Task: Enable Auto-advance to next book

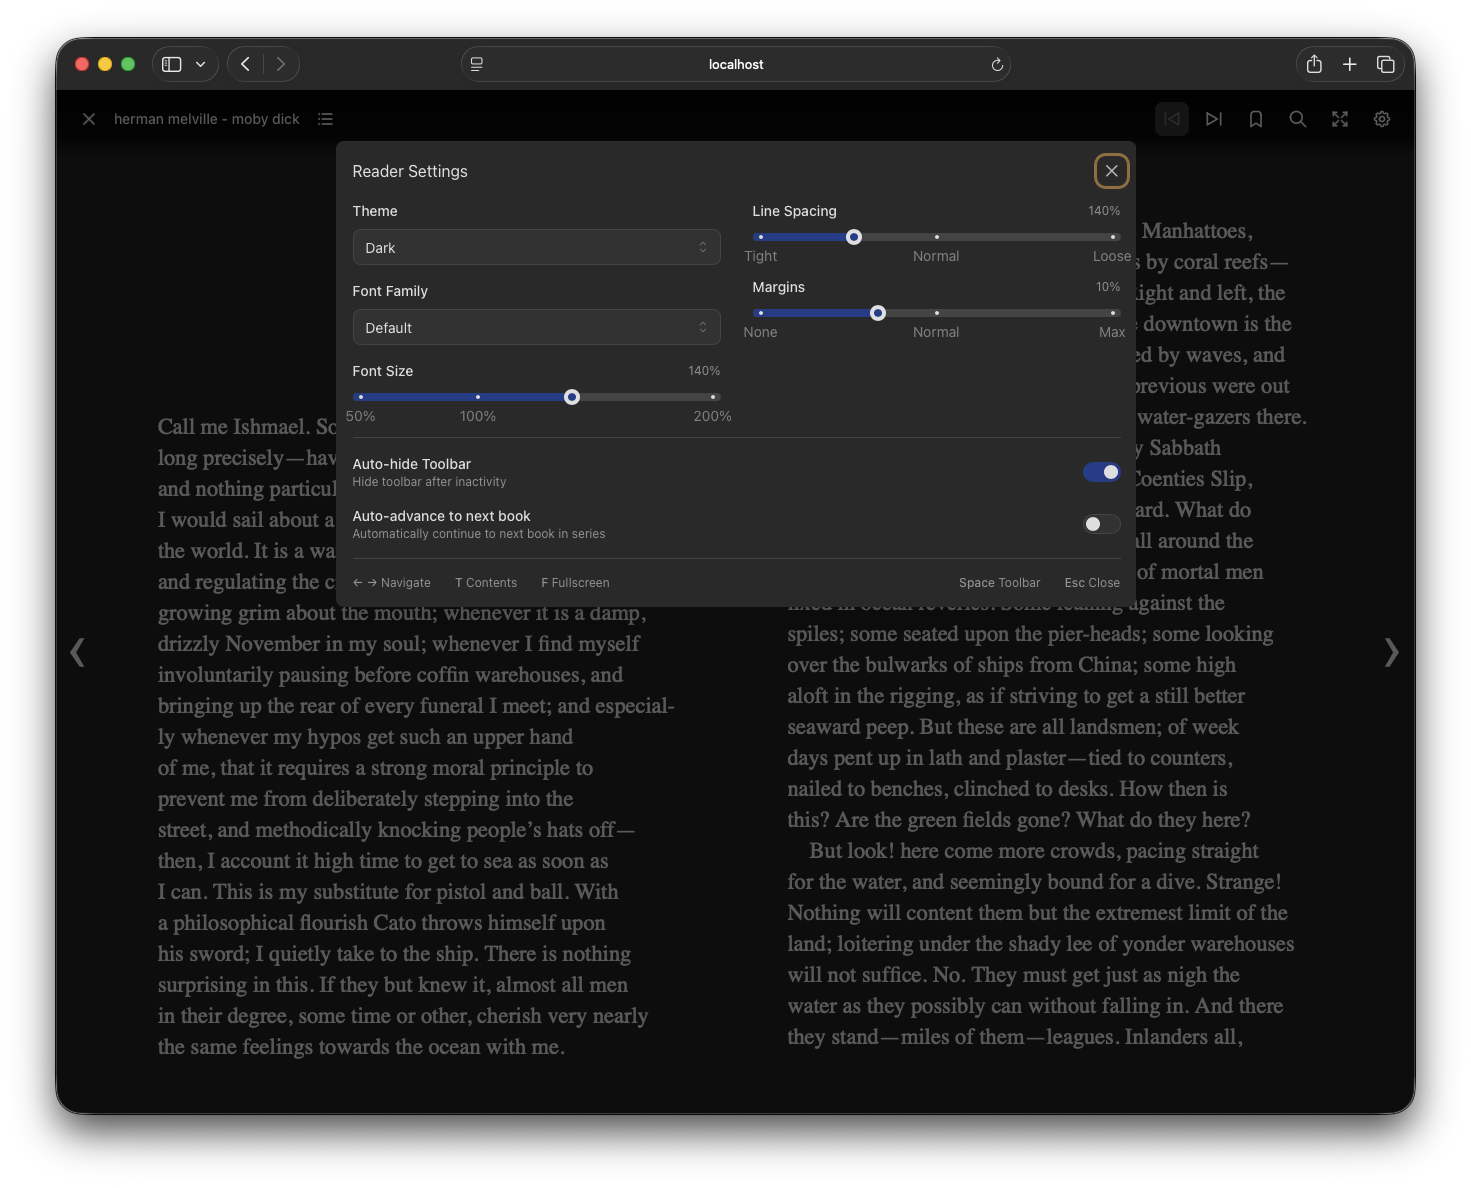Action: 1101,523
